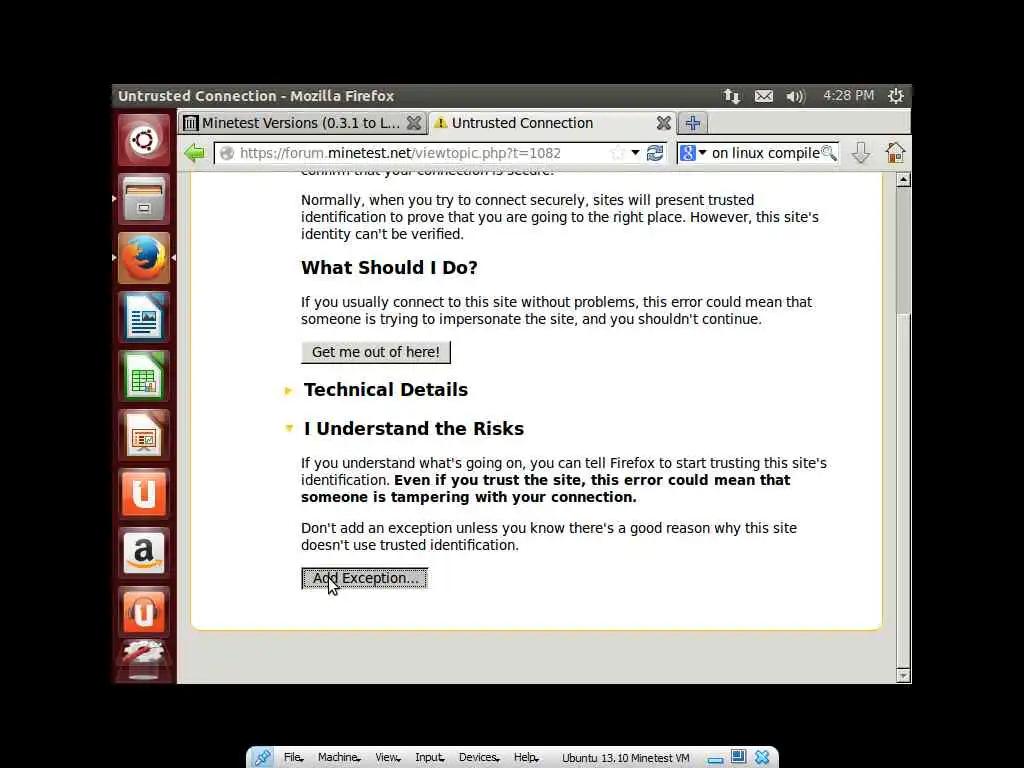Close the VM from VirtualBox toolbar
The height and width of the screenshot is (768, 1024).
click(x=761, y=758)
